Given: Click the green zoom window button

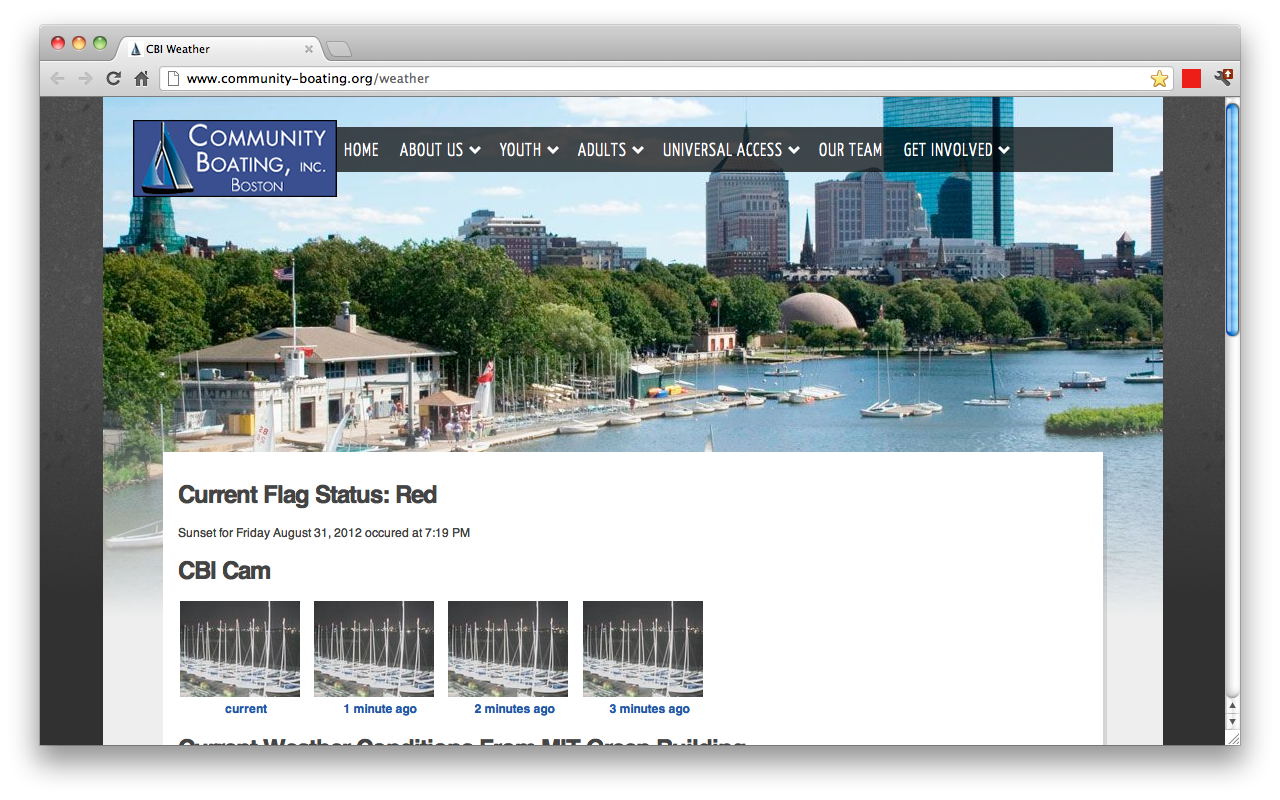Looking at the screenshot, I should (100, 43).
